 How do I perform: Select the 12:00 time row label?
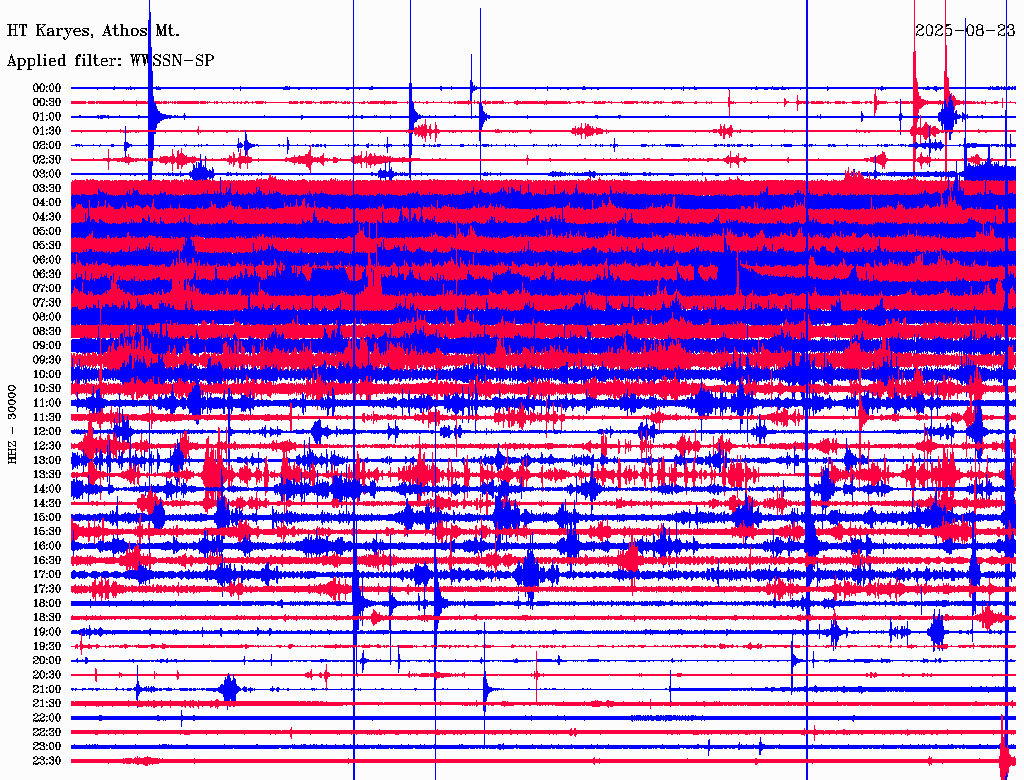tap(47, 432)
